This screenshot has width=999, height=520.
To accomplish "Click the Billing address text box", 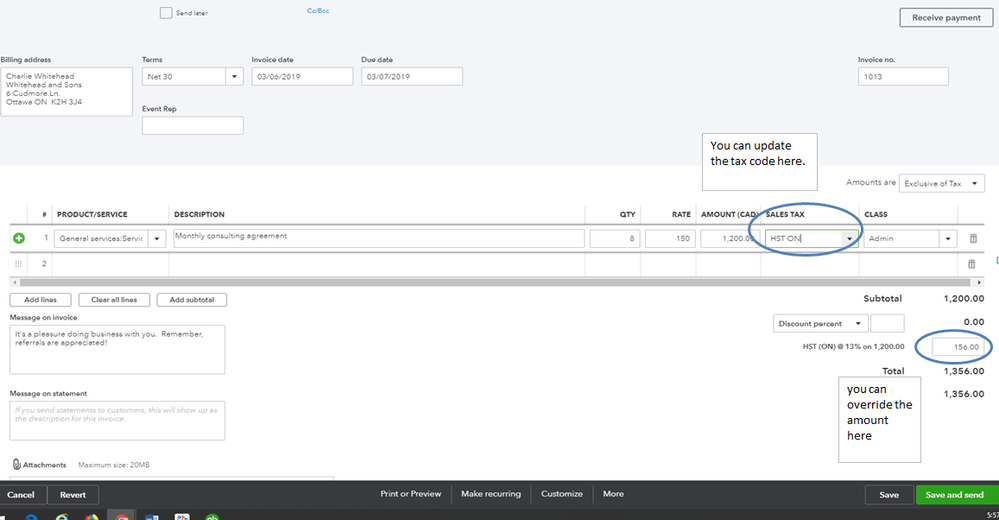I will [66, 92].
